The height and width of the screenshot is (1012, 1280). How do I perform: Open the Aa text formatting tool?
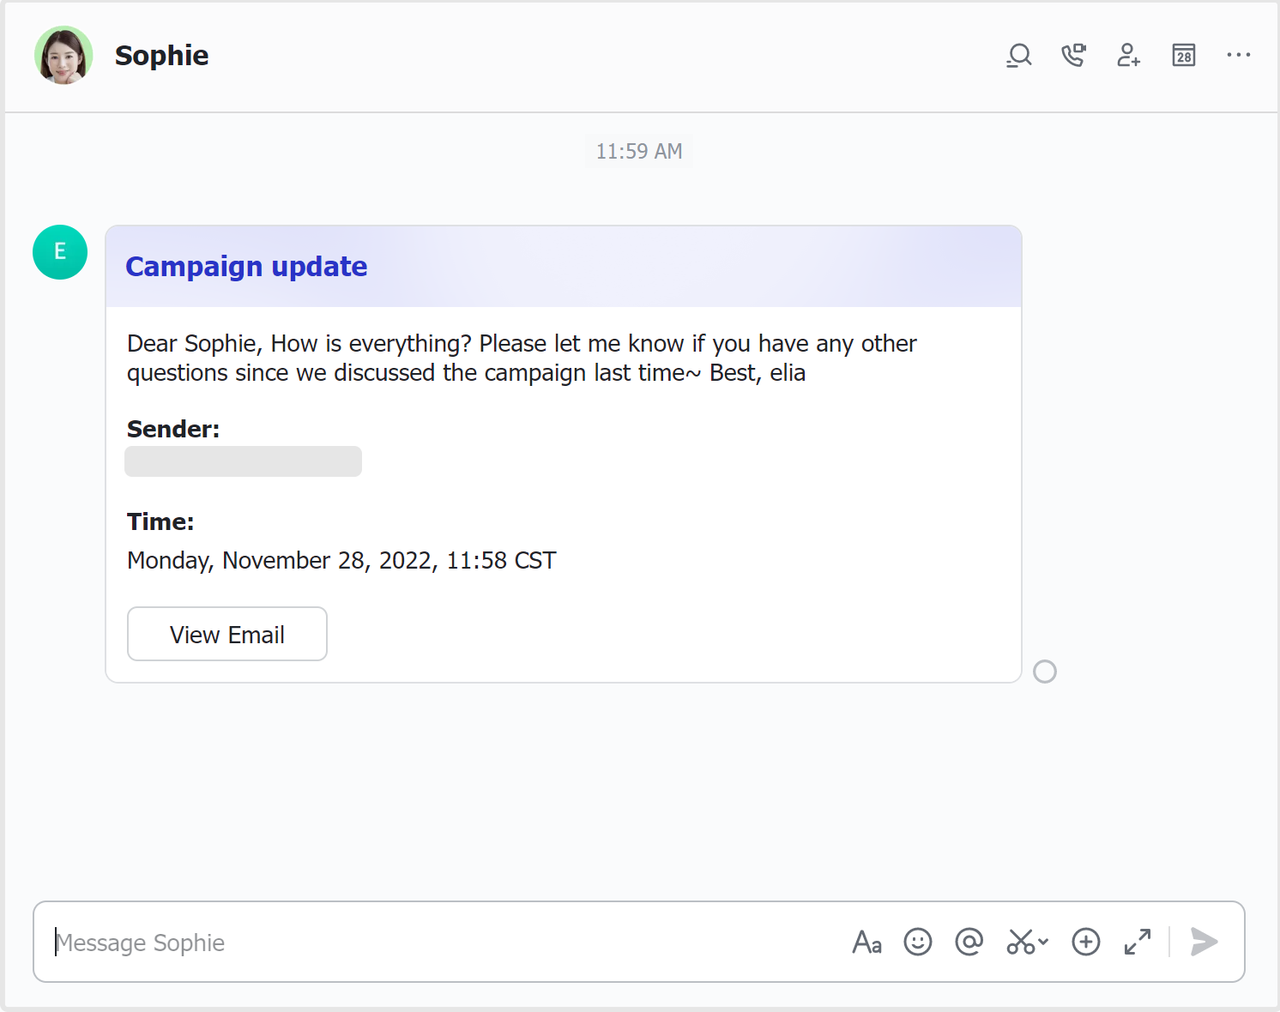coord(867,942)
